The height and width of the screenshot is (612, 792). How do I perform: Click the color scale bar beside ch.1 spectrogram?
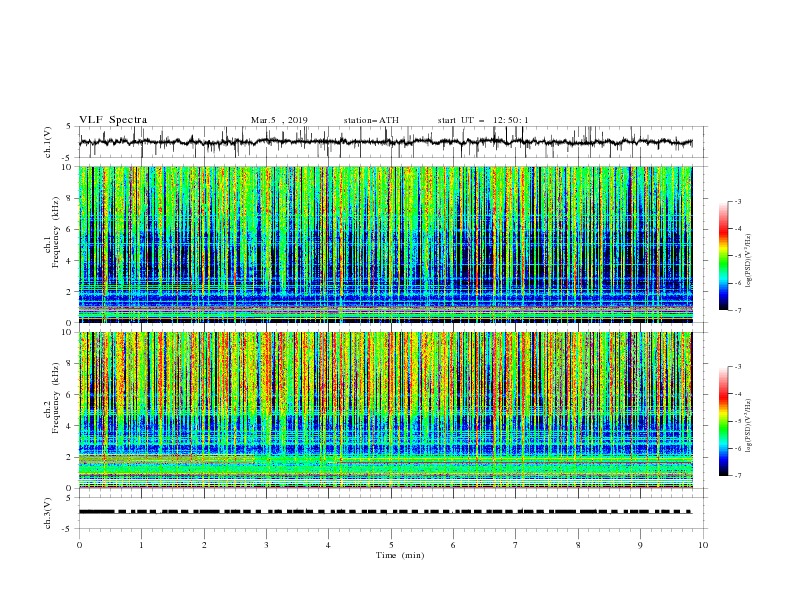[724, 256]
